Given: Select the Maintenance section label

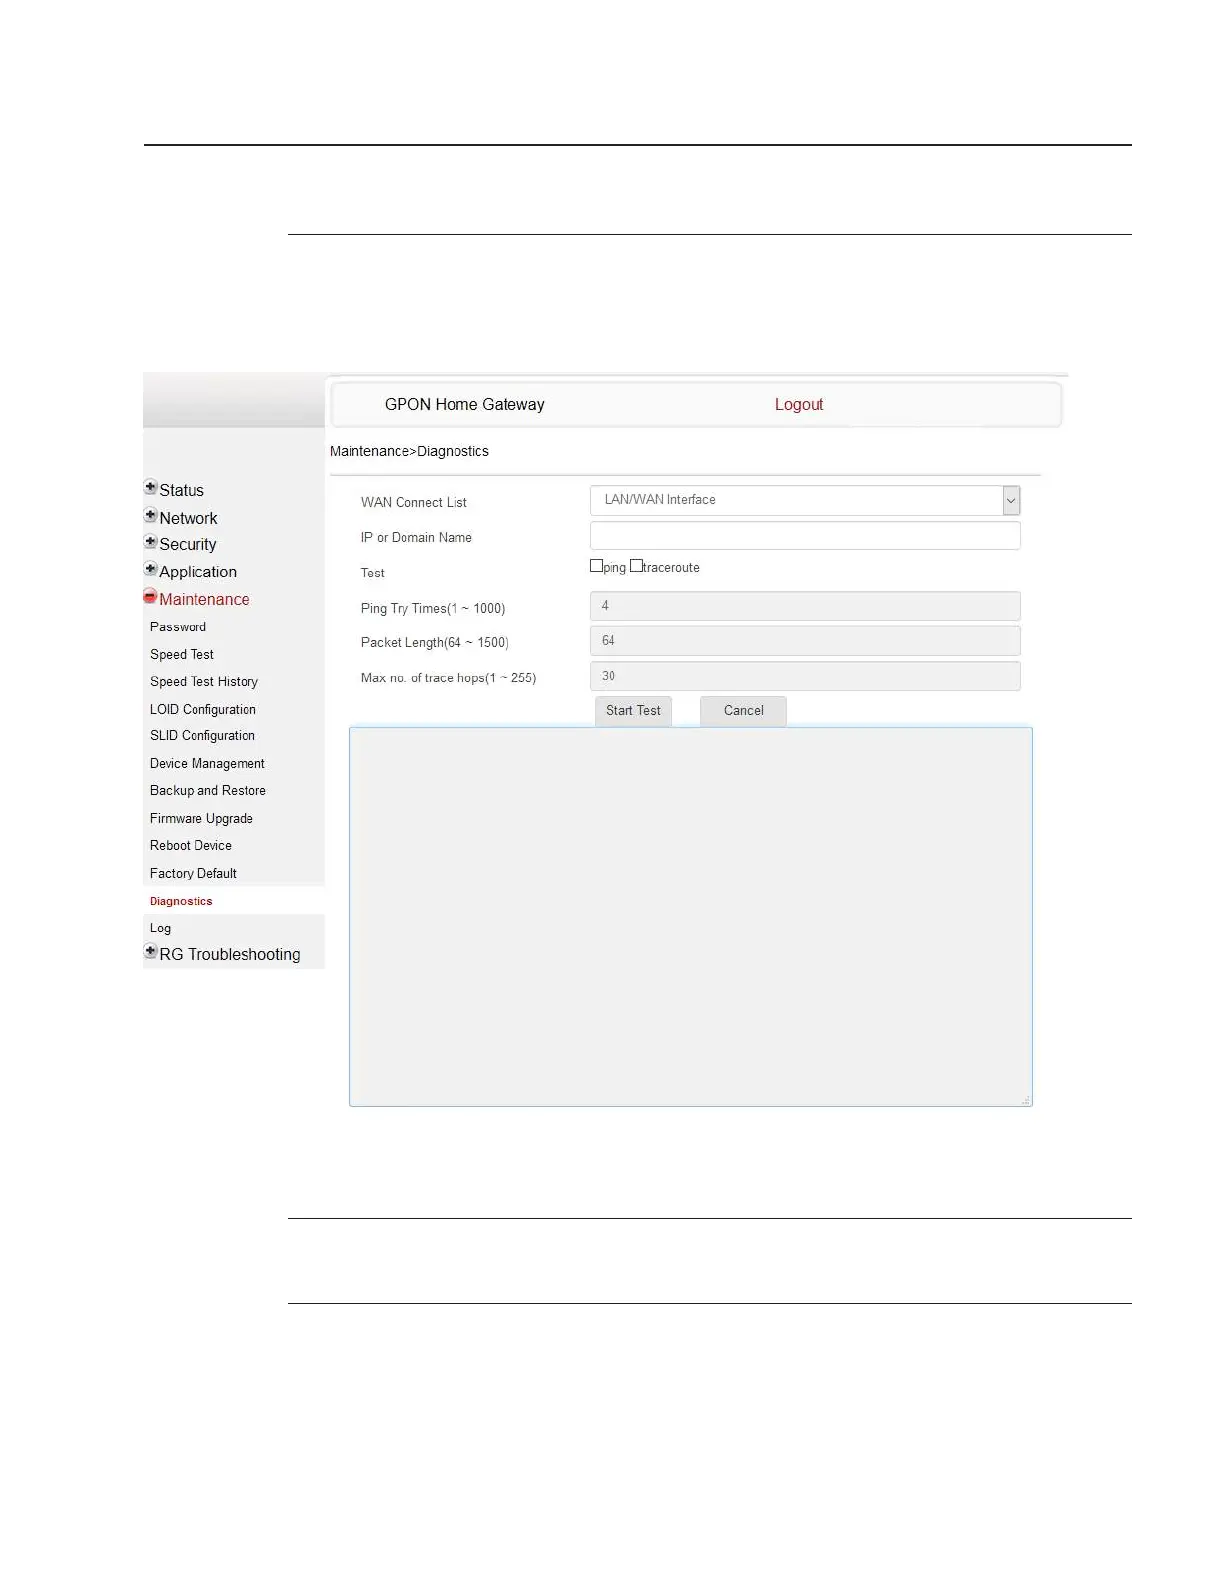Looking at the screenshot, I should (x=204, y=600).
